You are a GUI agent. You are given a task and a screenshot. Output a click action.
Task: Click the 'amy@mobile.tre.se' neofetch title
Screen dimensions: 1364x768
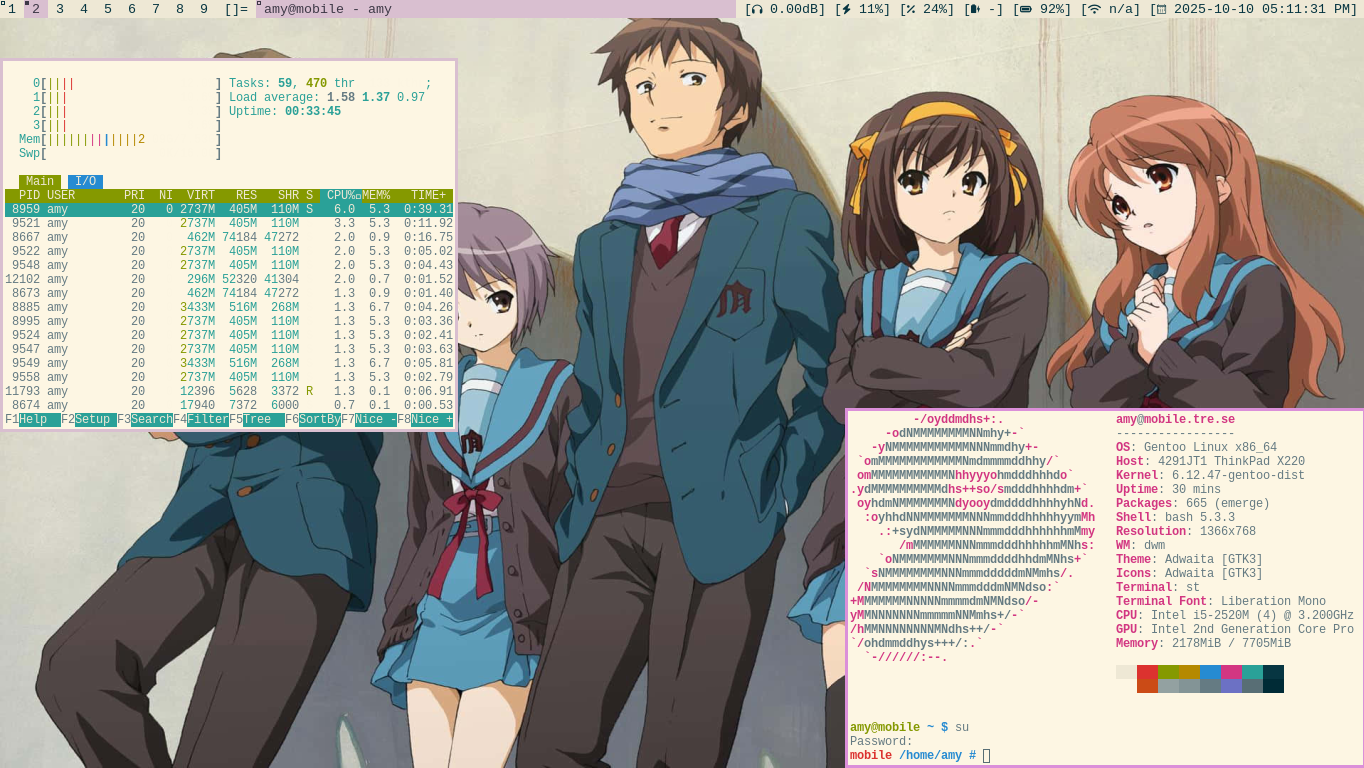tap(1175, 420)
